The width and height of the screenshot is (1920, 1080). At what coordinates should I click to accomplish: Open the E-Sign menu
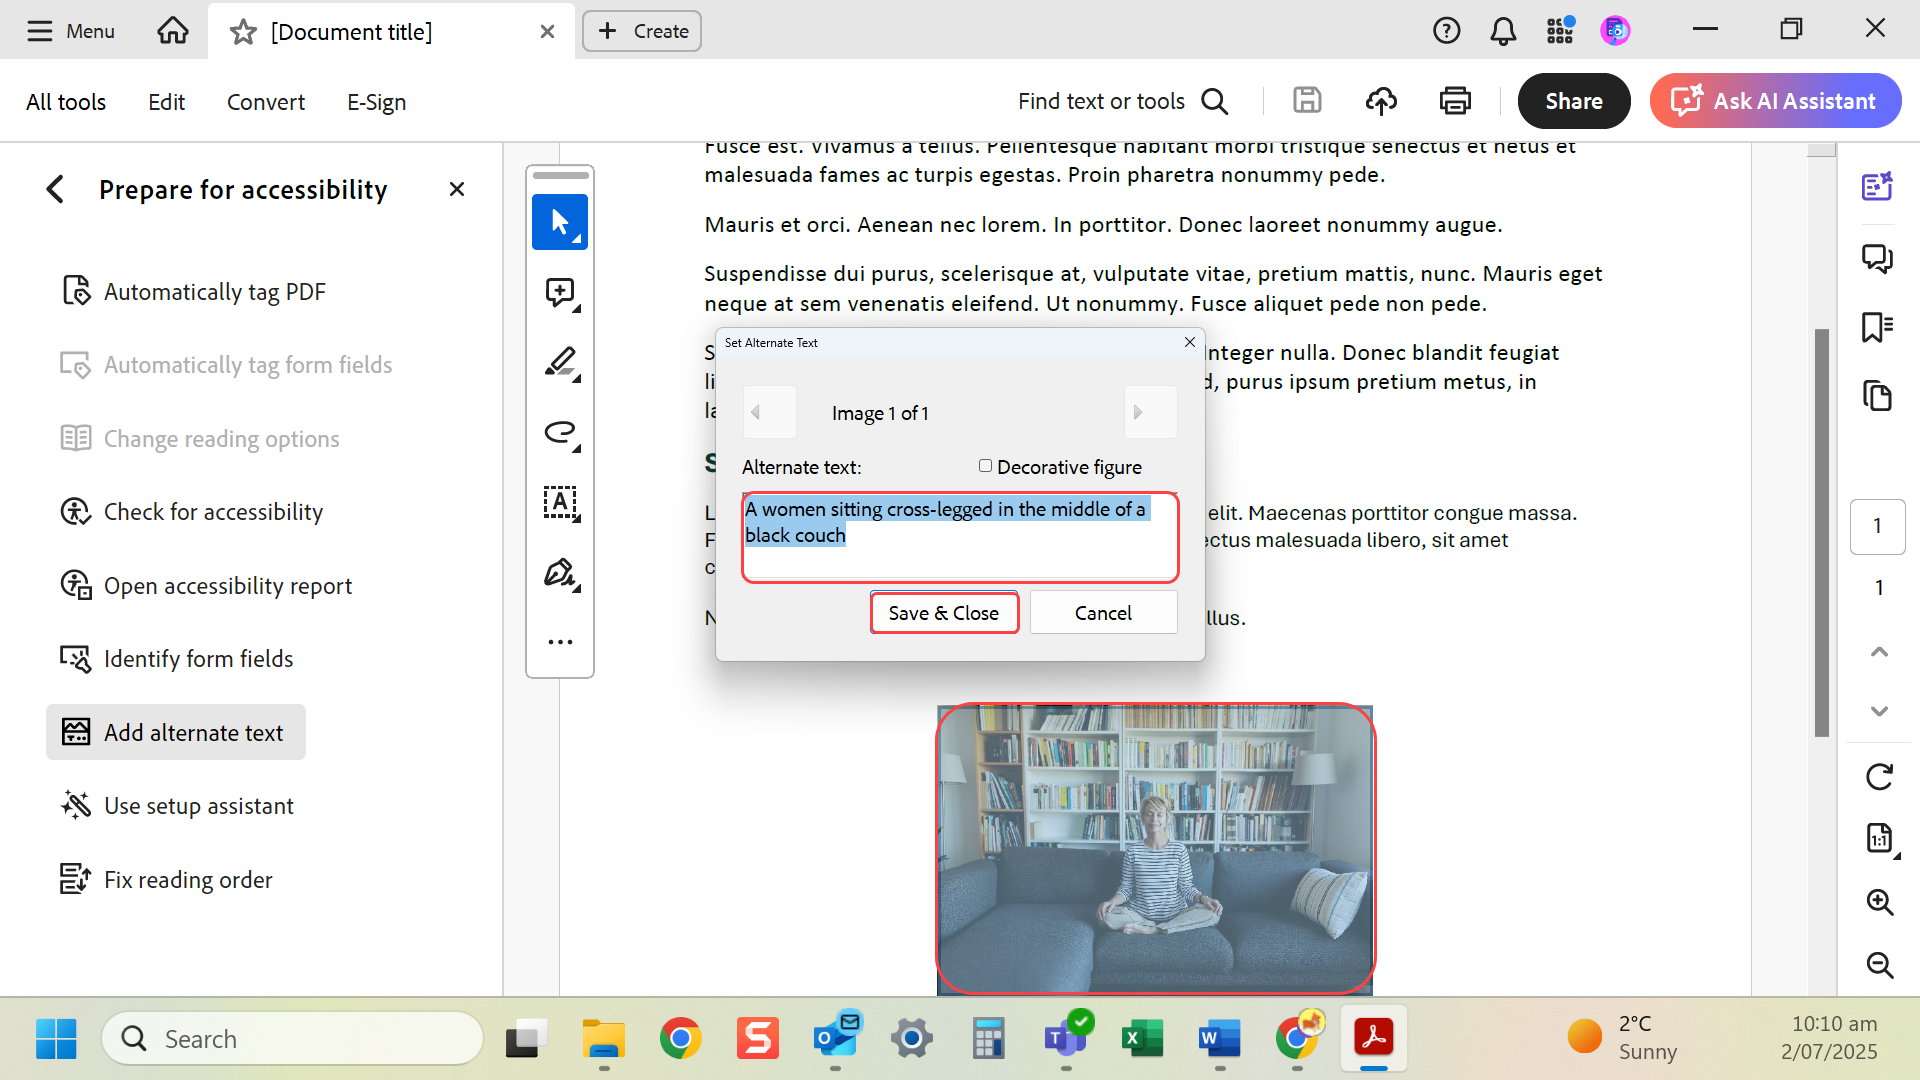376,102
